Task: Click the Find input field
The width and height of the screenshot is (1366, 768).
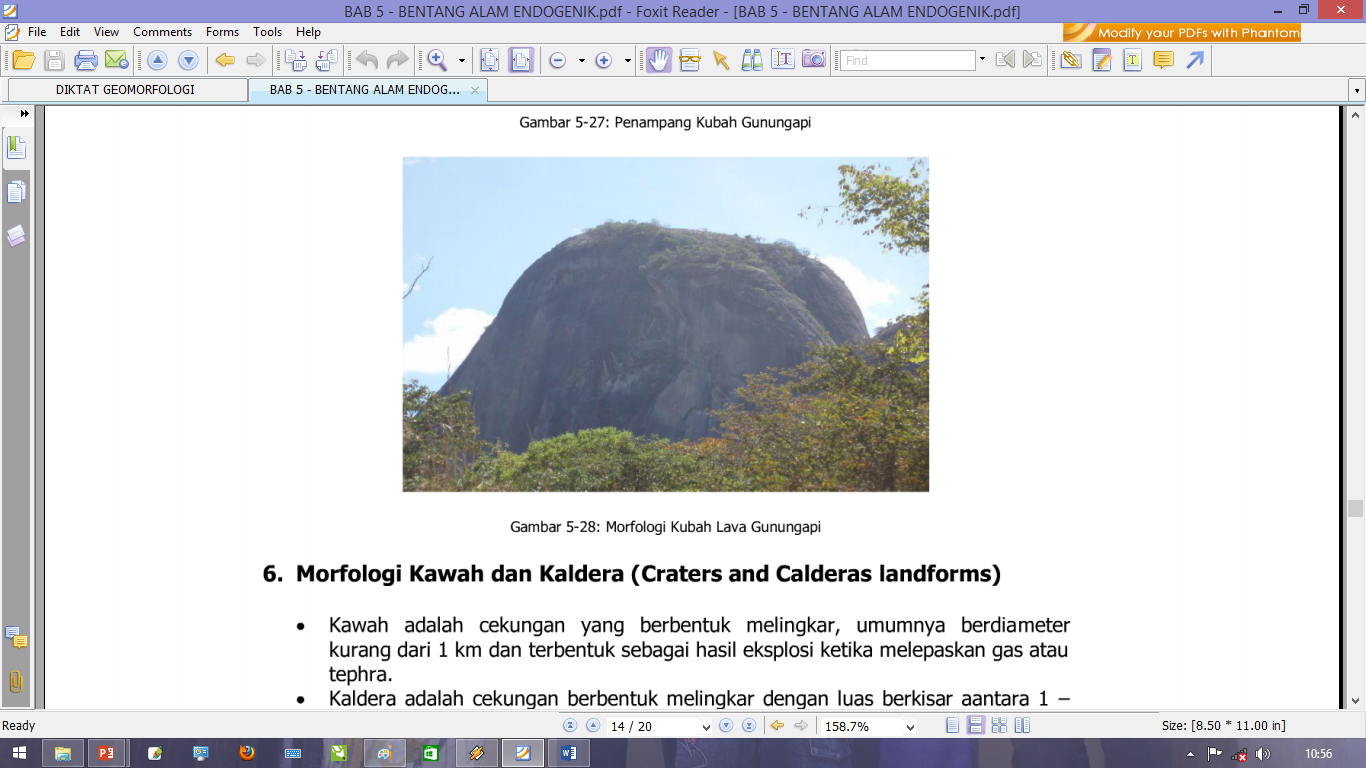Action: click(907, 61)
